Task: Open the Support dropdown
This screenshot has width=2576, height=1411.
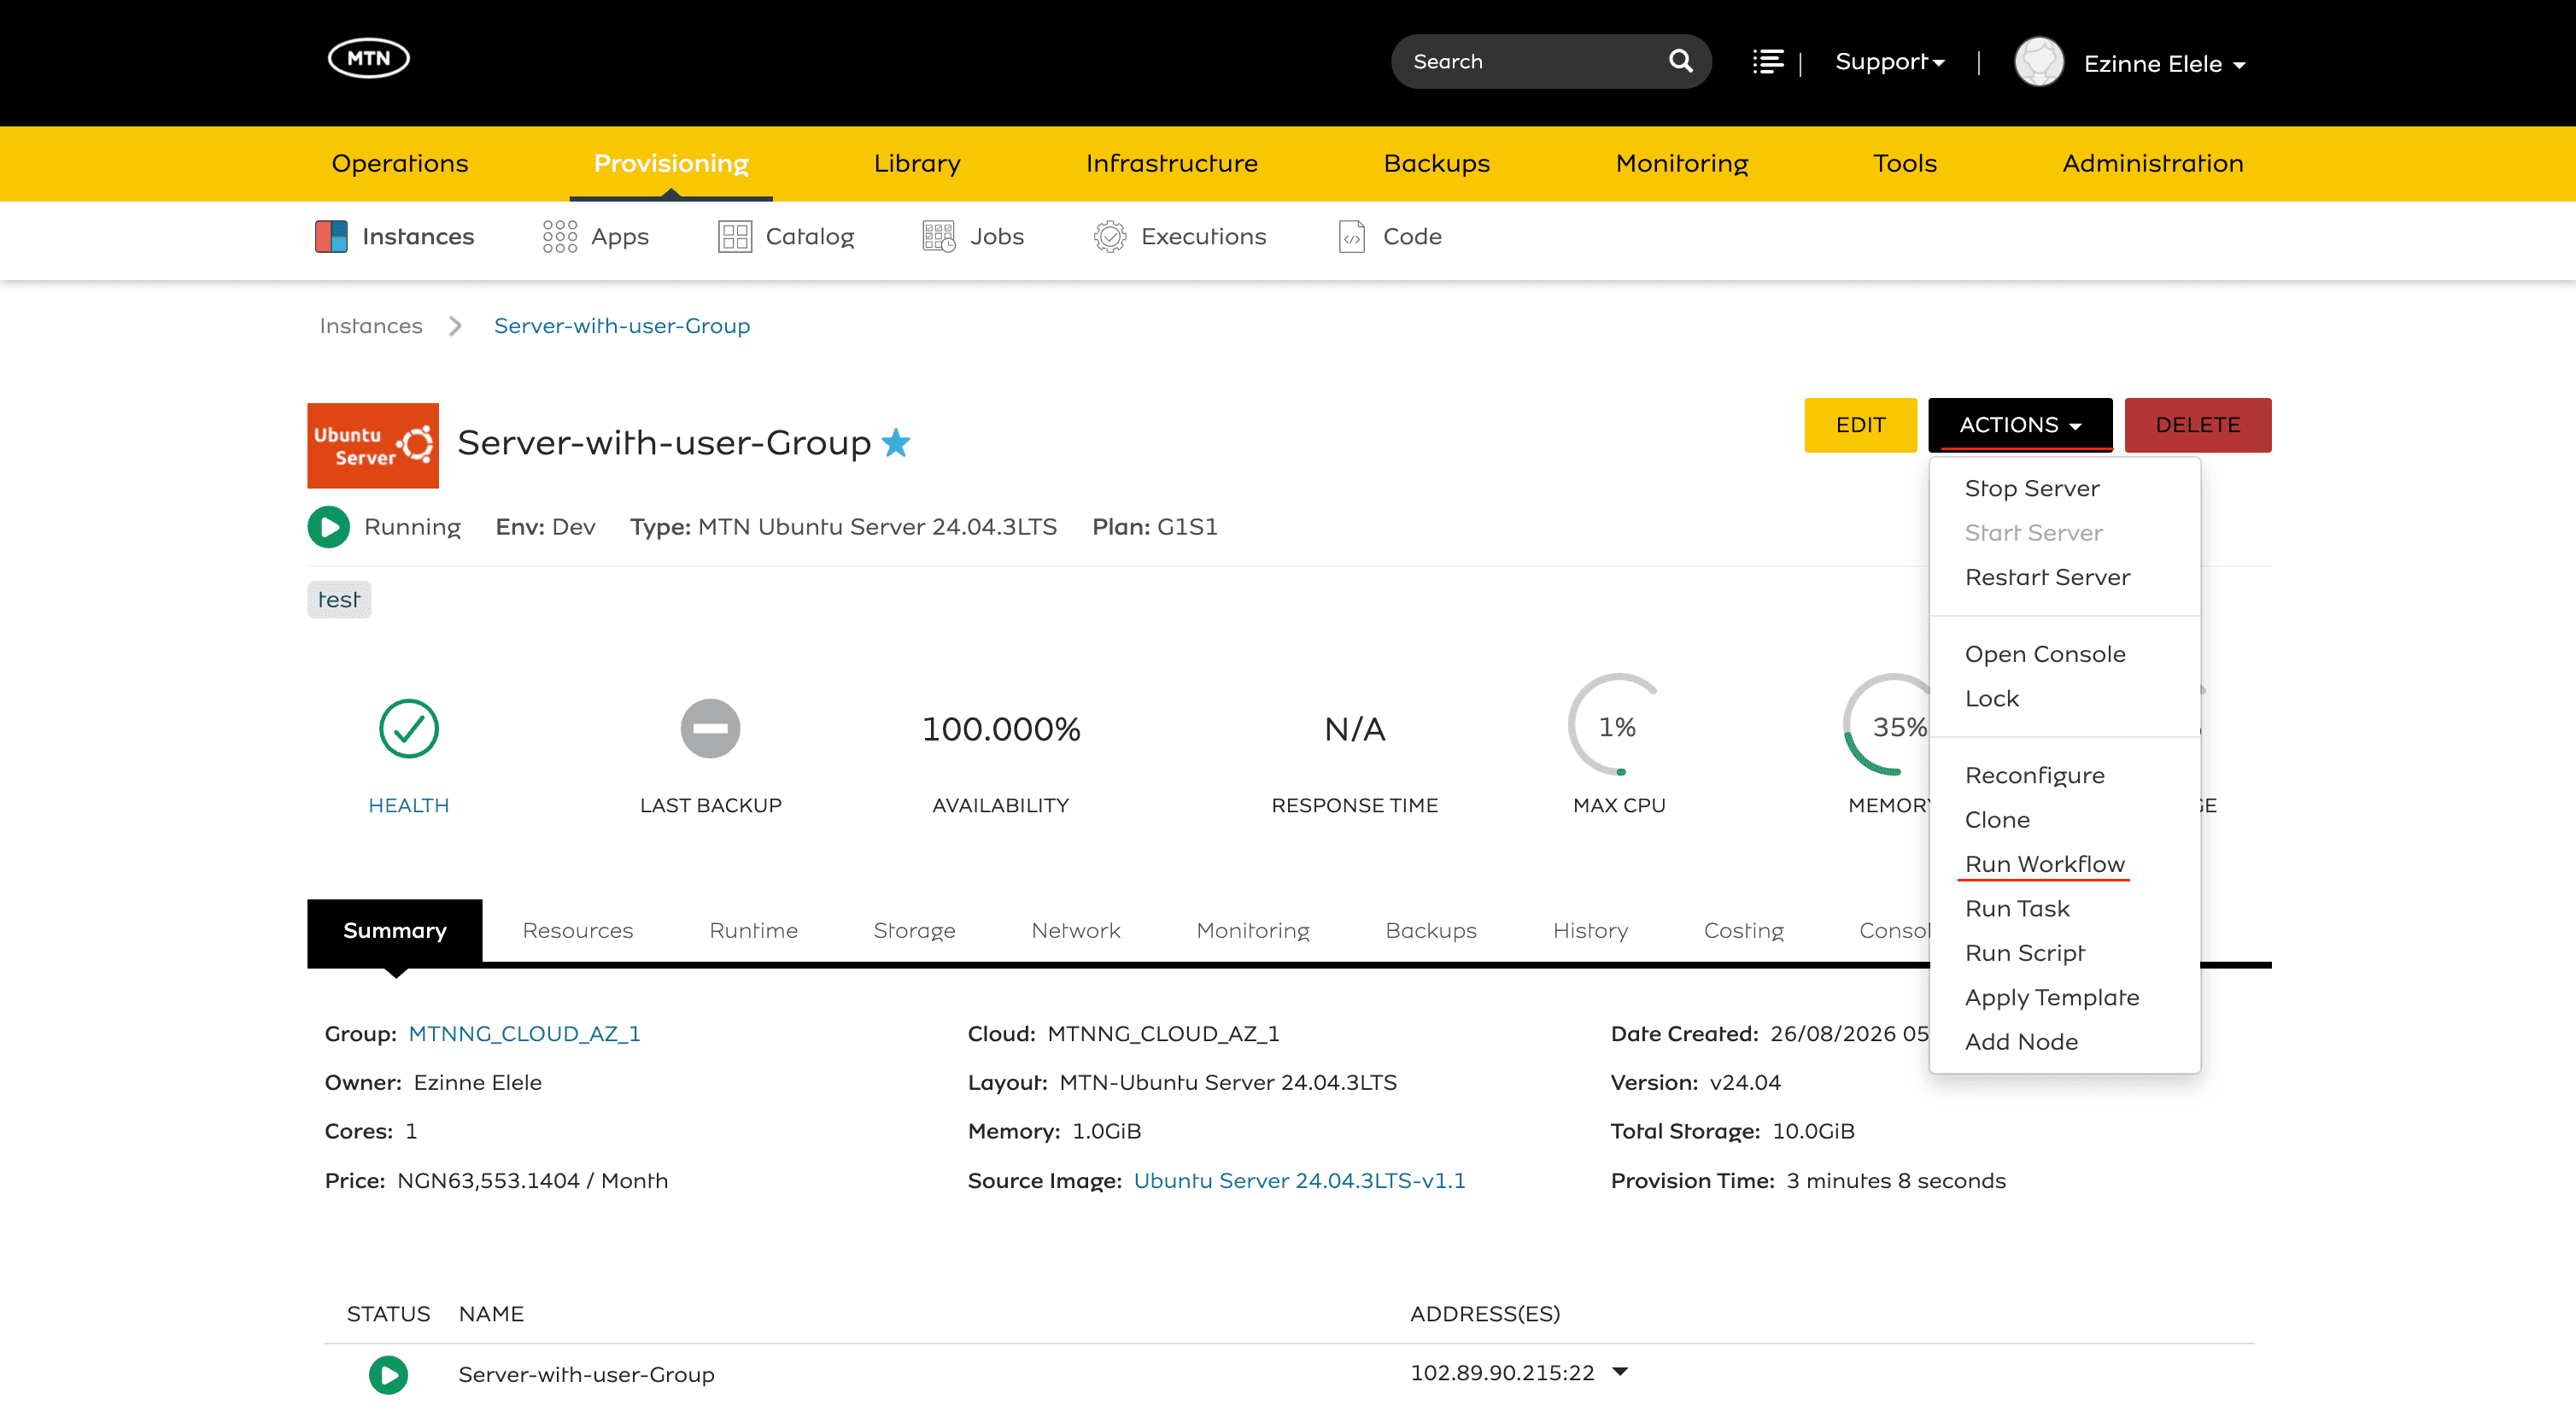Action: pos(1890,62)
